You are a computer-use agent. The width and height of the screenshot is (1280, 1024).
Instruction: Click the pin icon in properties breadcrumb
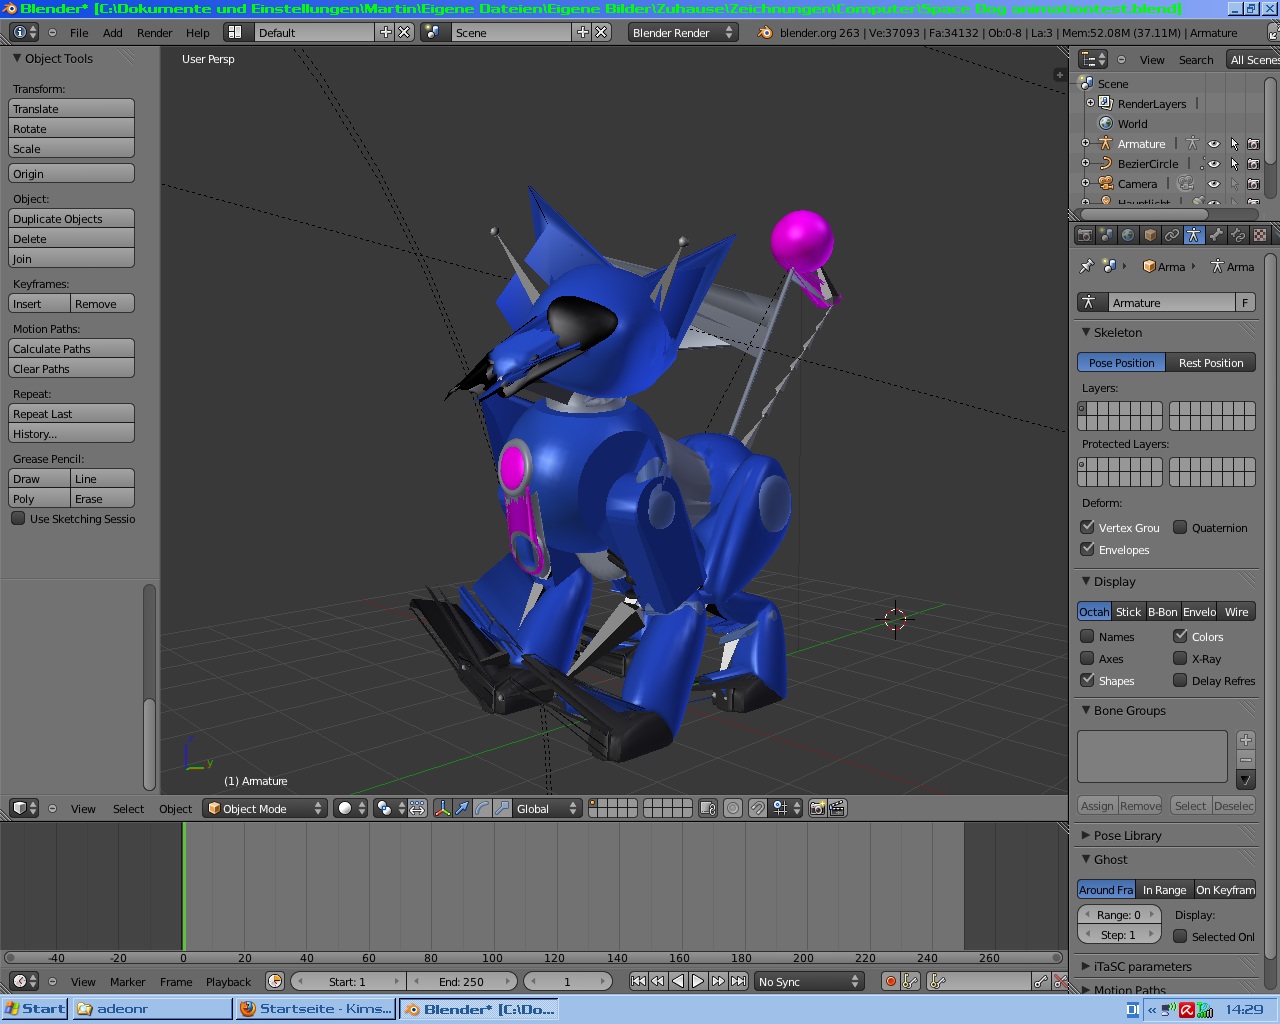[x=1087, y=266]
